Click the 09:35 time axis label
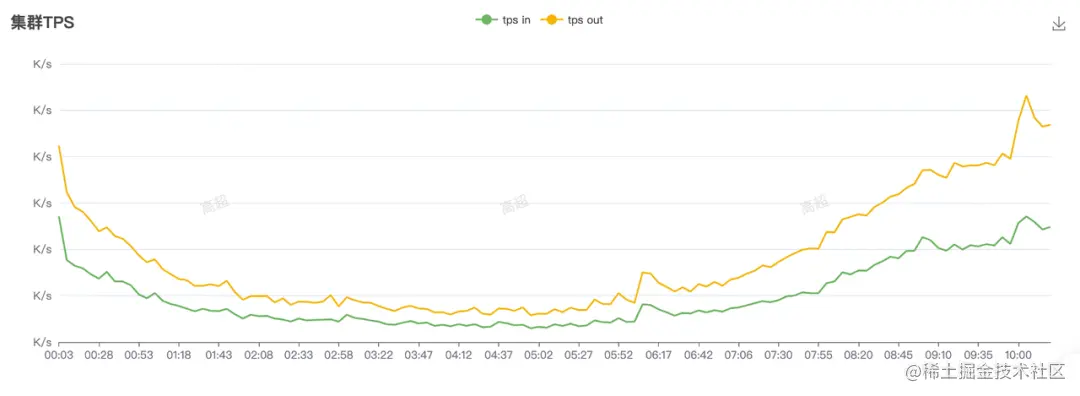1080x396 pixels. (x=978, y=355)
